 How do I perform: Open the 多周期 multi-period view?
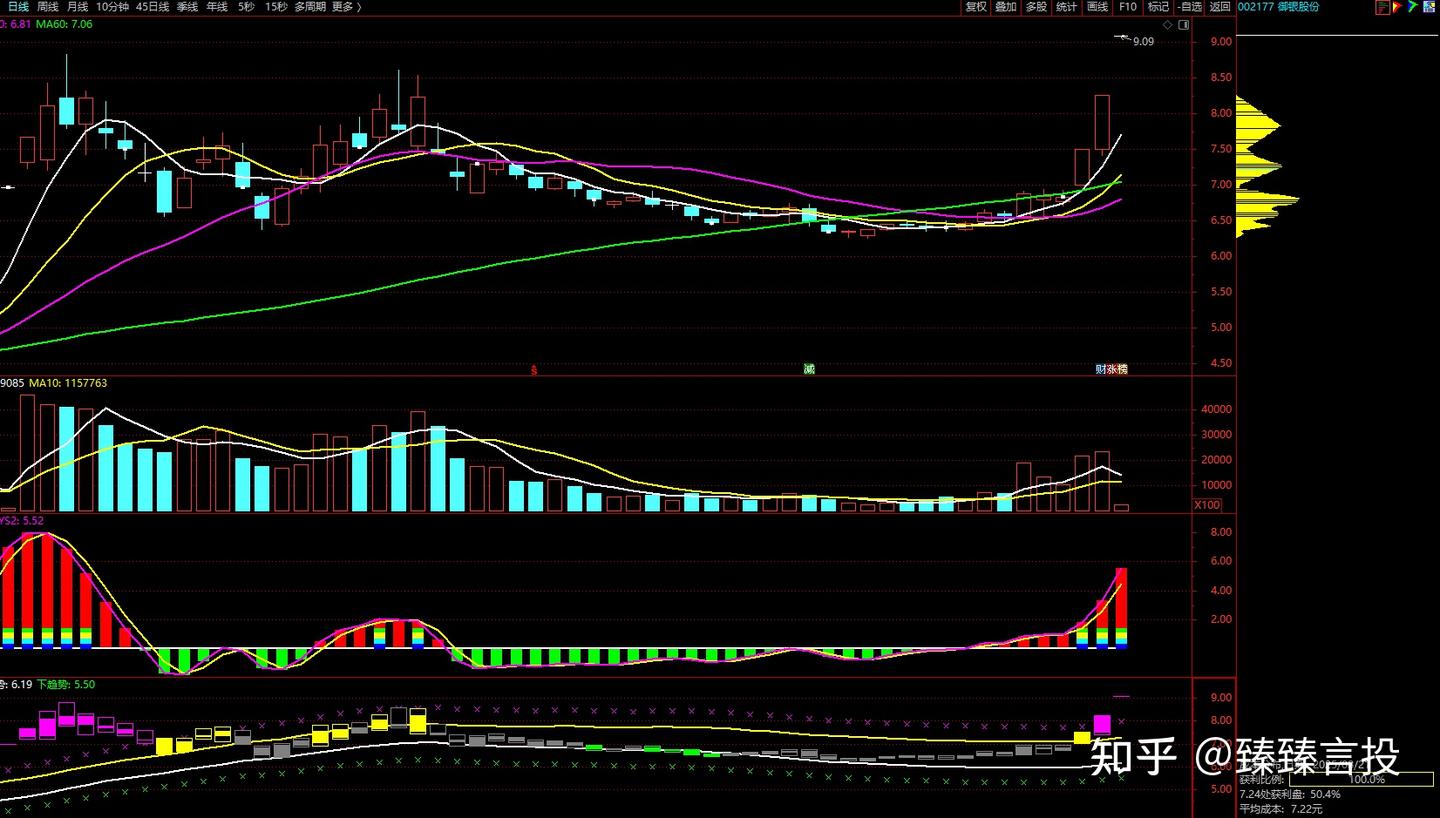tap(310, 7)
